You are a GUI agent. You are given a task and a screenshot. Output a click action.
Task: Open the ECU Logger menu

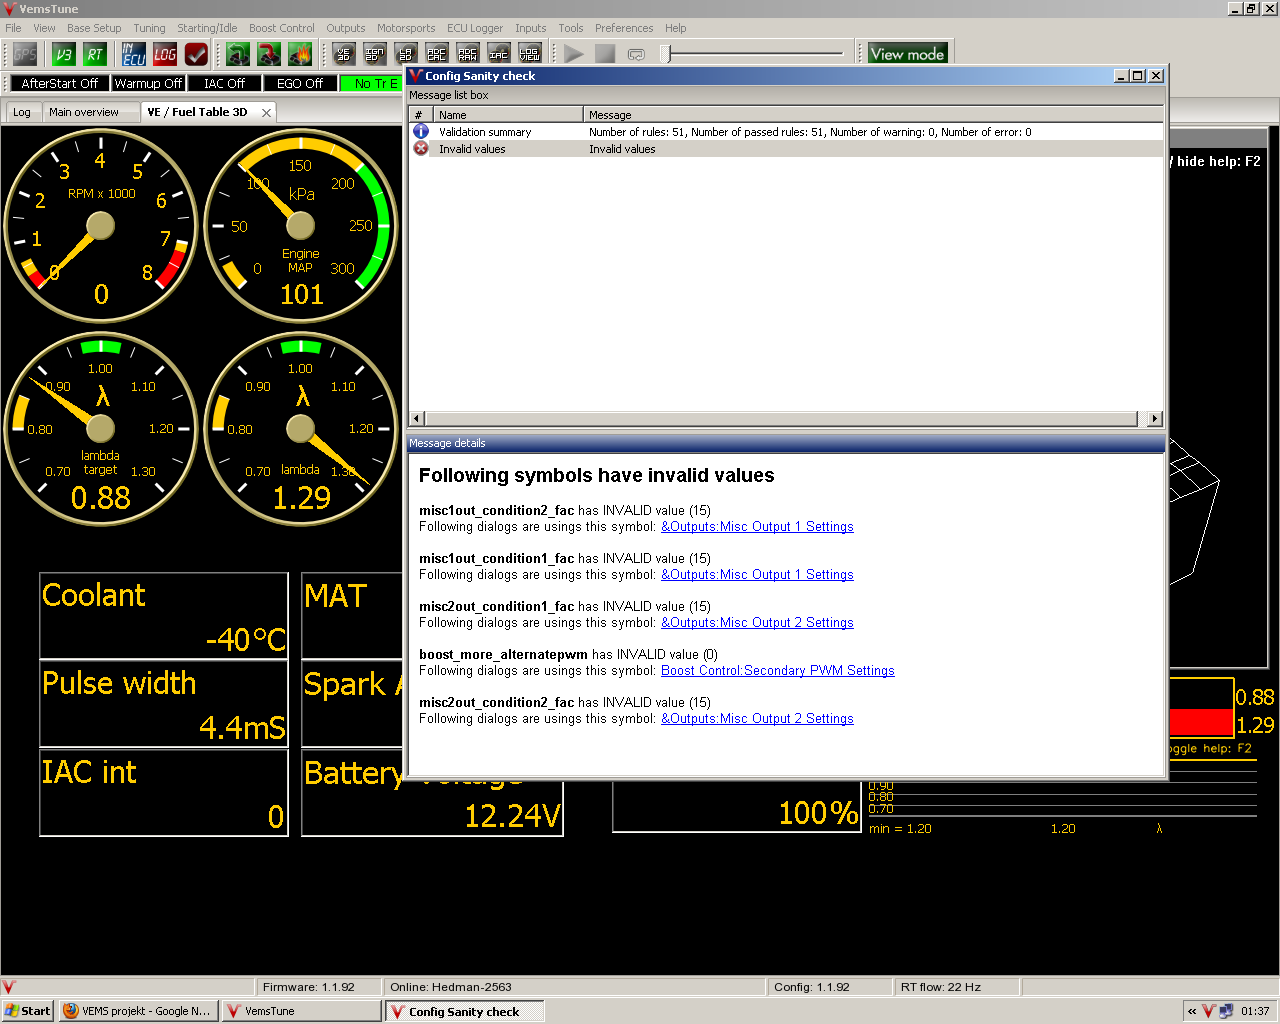pos(475,28)
